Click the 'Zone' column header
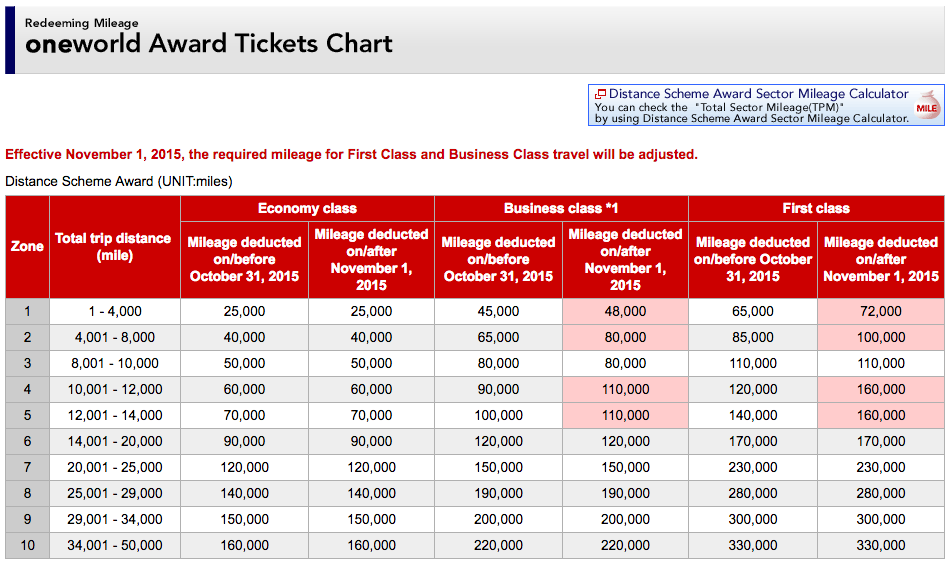Screen dimensions: 951x567 [x=27, y=247]
